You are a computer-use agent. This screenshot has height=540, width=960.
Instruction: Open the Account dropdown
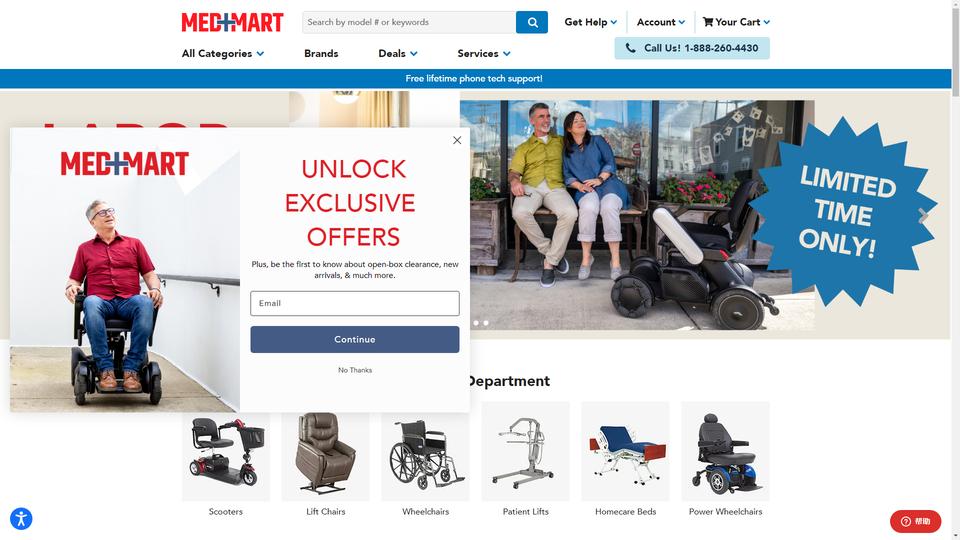pyautogui.click(x=661, y=22)
